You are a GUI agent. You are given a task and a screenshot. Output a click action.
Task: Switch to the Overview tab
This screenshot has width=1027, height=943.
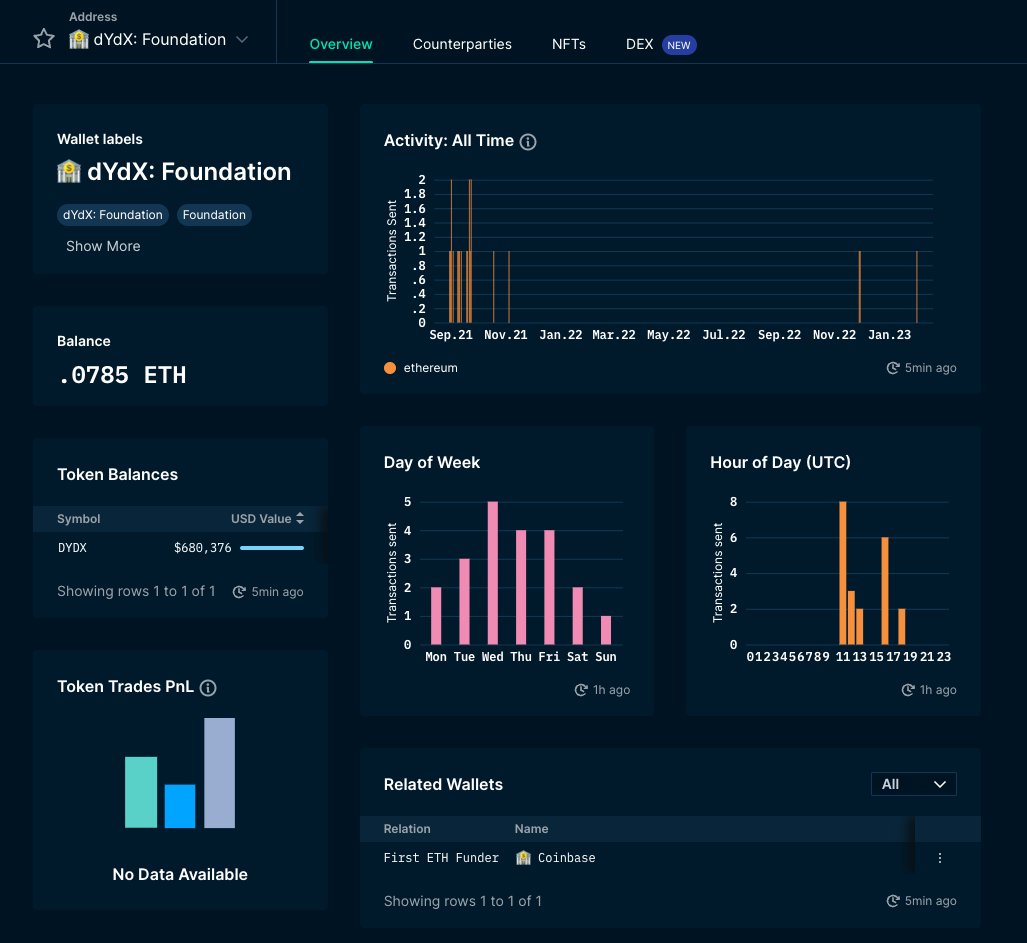point(341,44)
